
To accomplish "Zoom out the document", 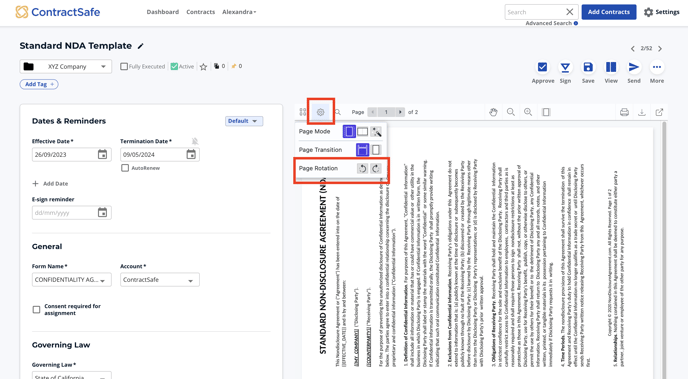I will click(511, 112).
